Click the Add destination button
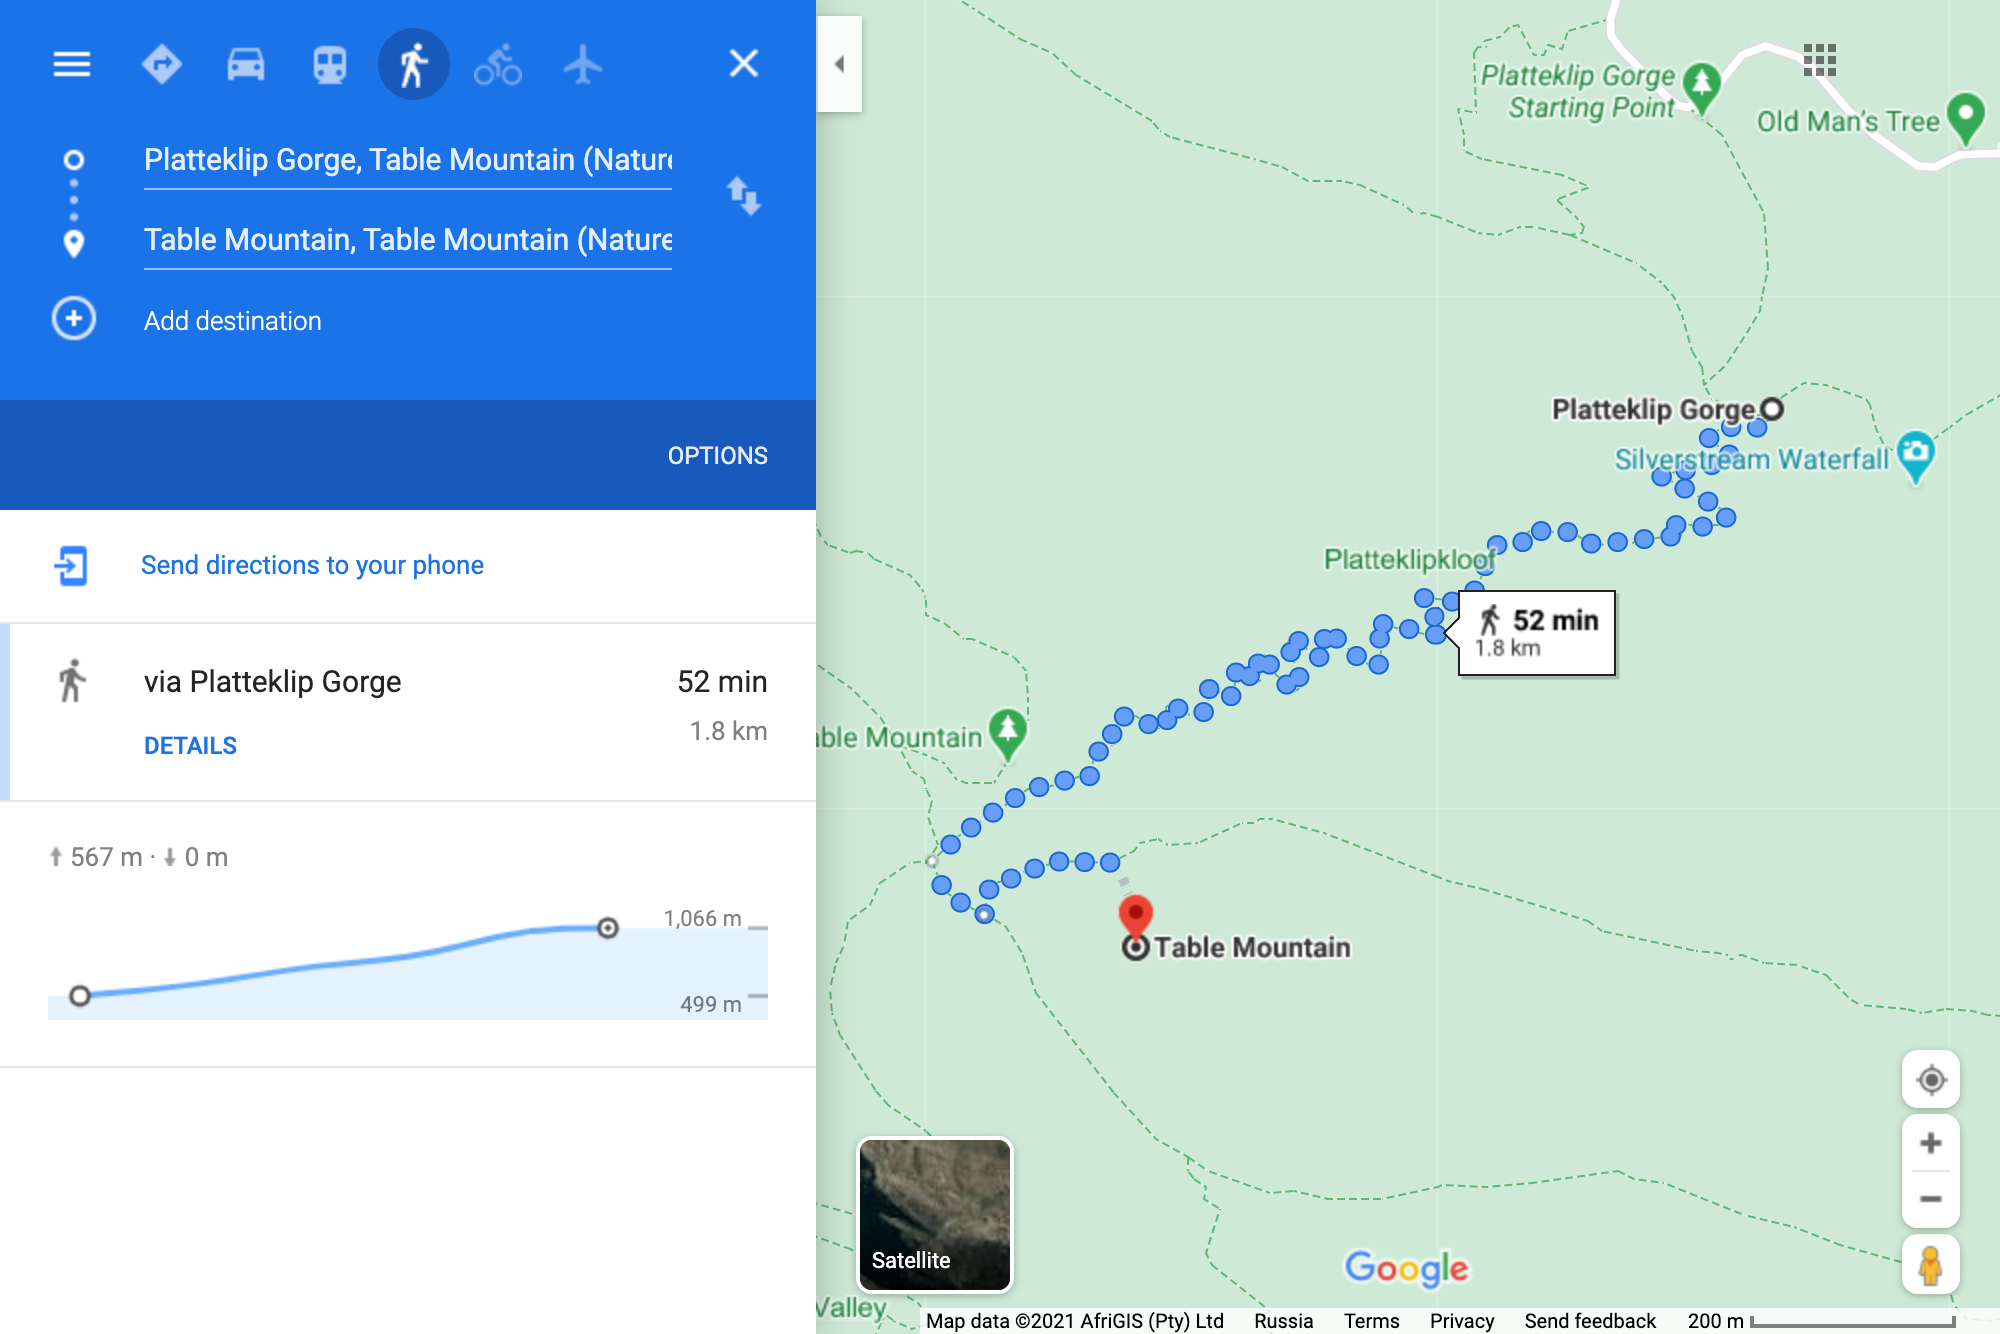Screen dimensions: 2000x1334 231,319
